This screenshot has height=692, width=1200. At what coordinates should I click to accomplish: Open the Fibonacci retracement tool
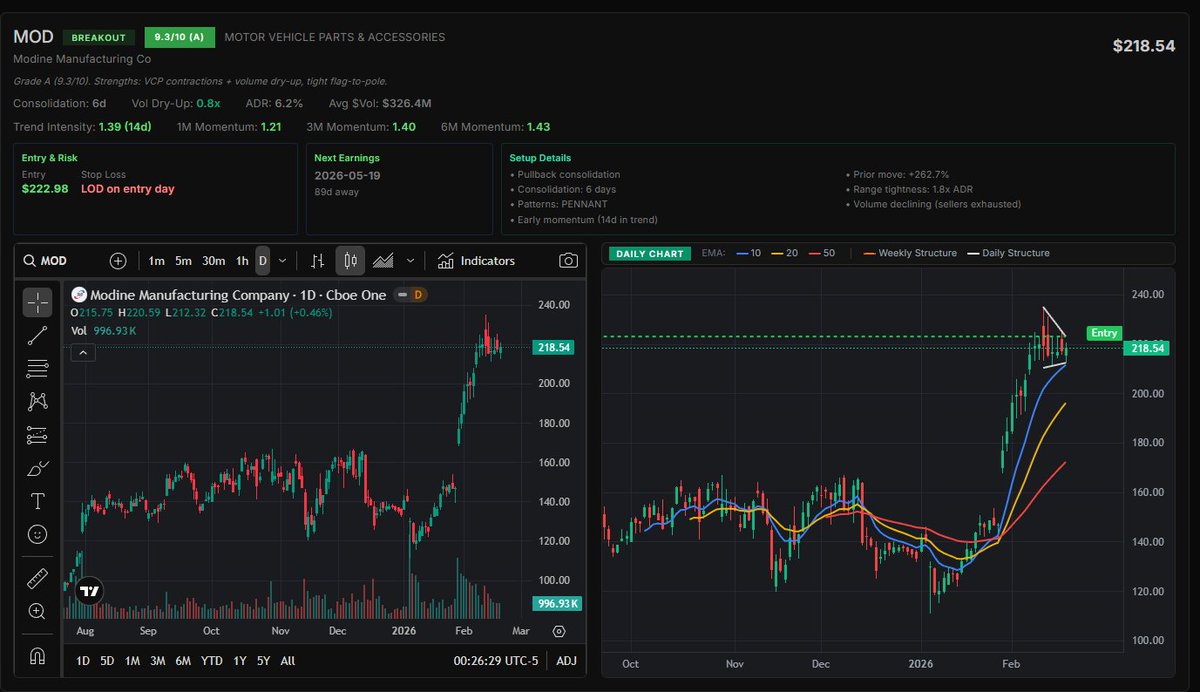click(38, 369)
